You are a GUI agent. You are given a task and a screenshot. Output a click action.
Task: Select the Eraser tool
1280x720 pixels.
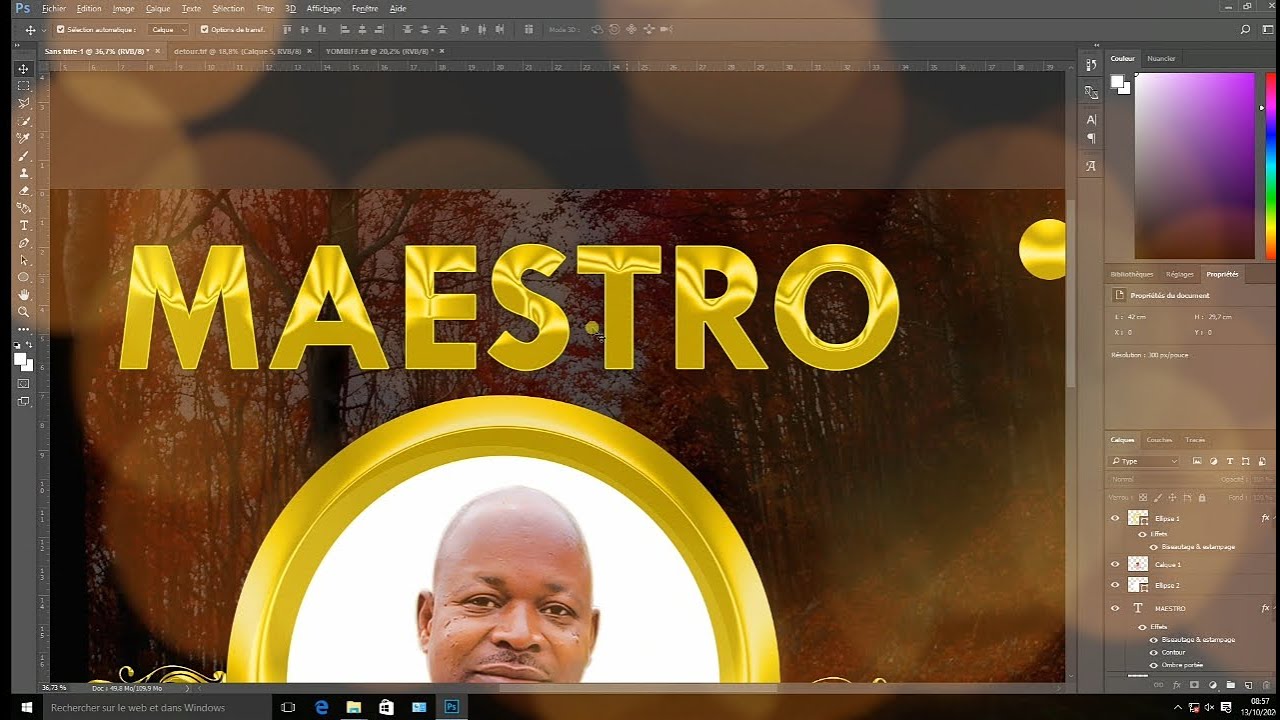(24, 190)
